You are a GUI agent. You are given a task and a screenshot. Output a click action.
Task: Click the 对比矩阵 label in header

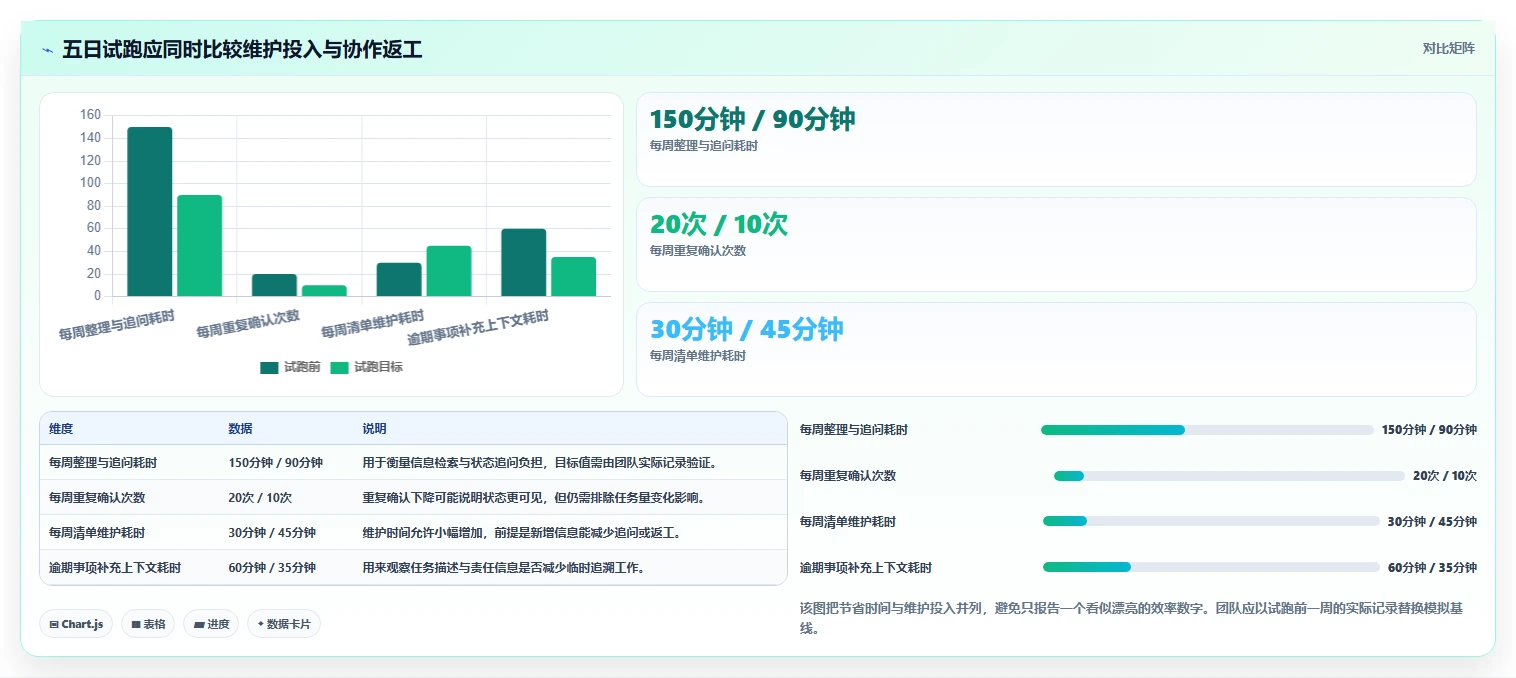point(1448,48)
